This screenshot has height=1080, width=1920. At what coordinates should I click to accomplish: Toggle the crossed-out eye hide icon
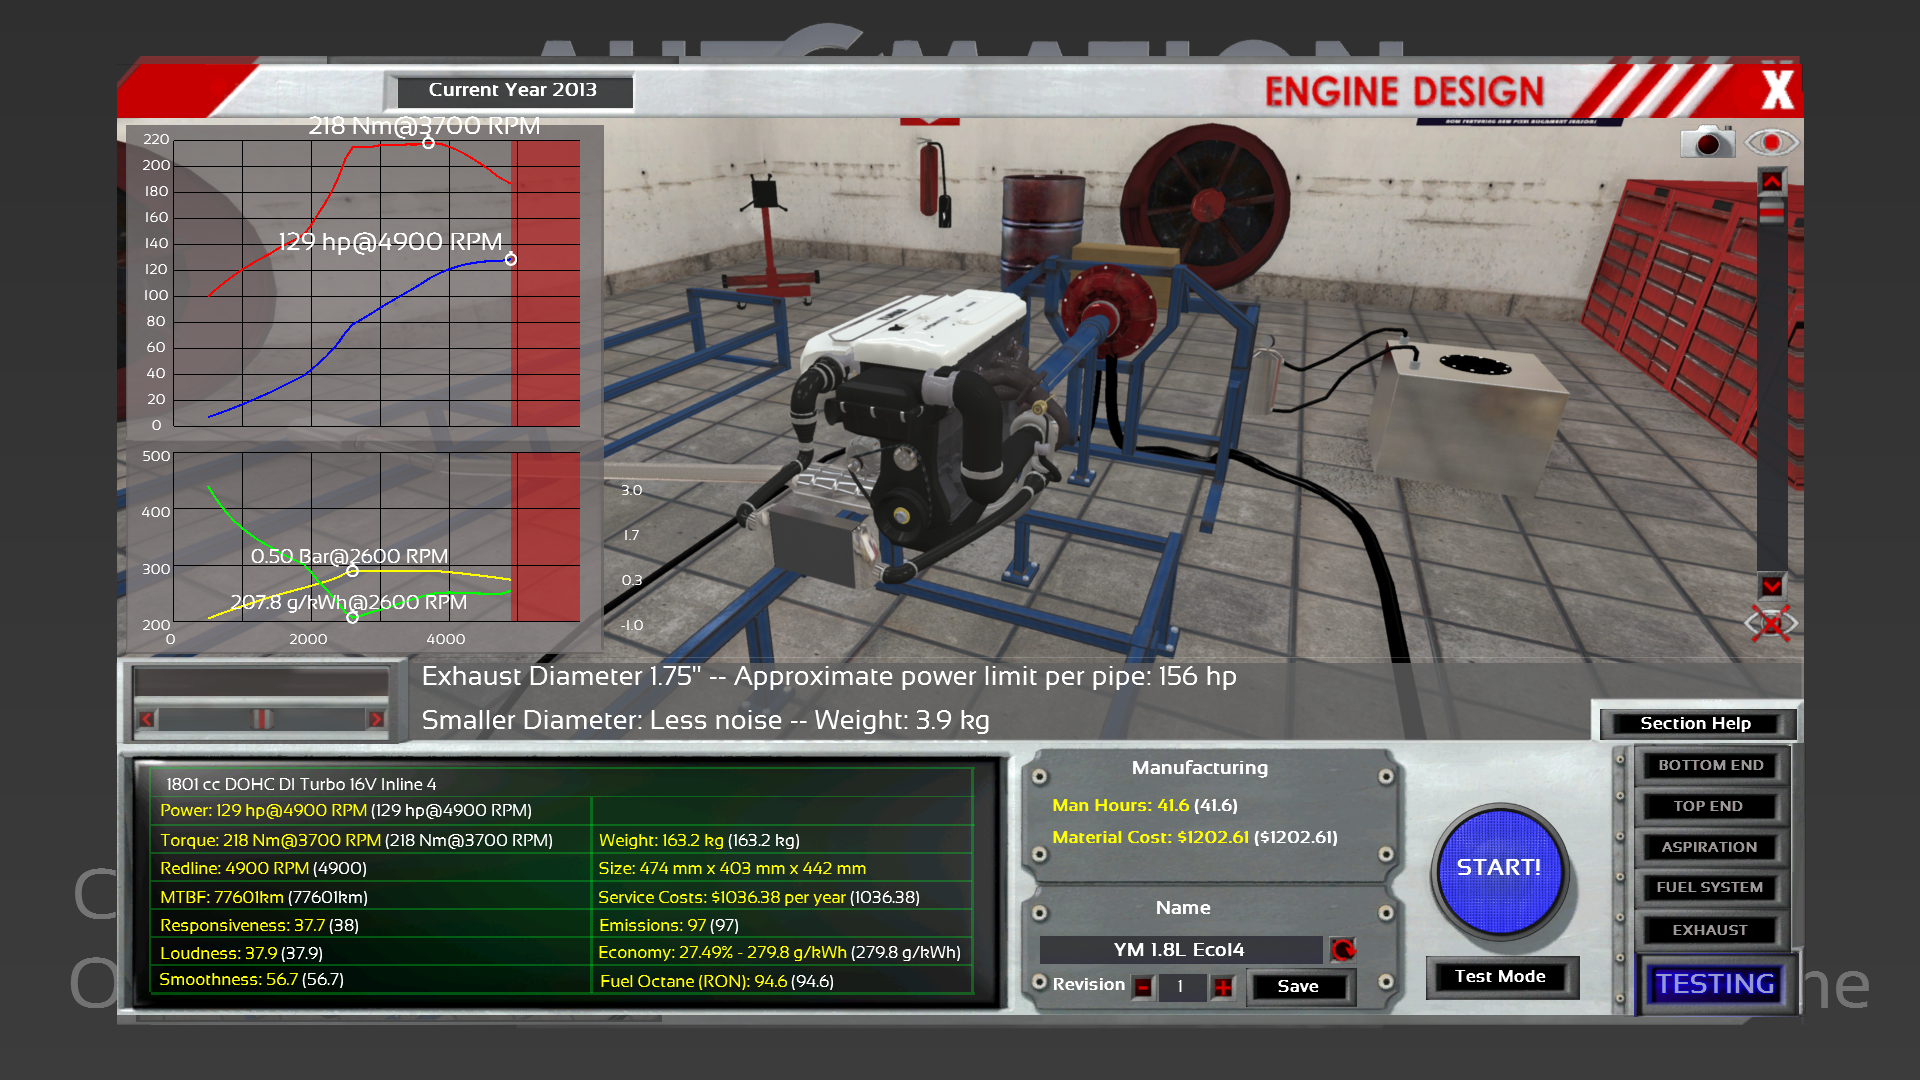point(1771,624)
